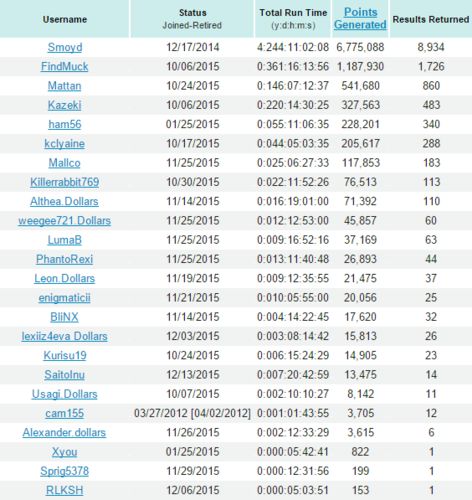Select the Sprig5378 user link

click(65, 471)
